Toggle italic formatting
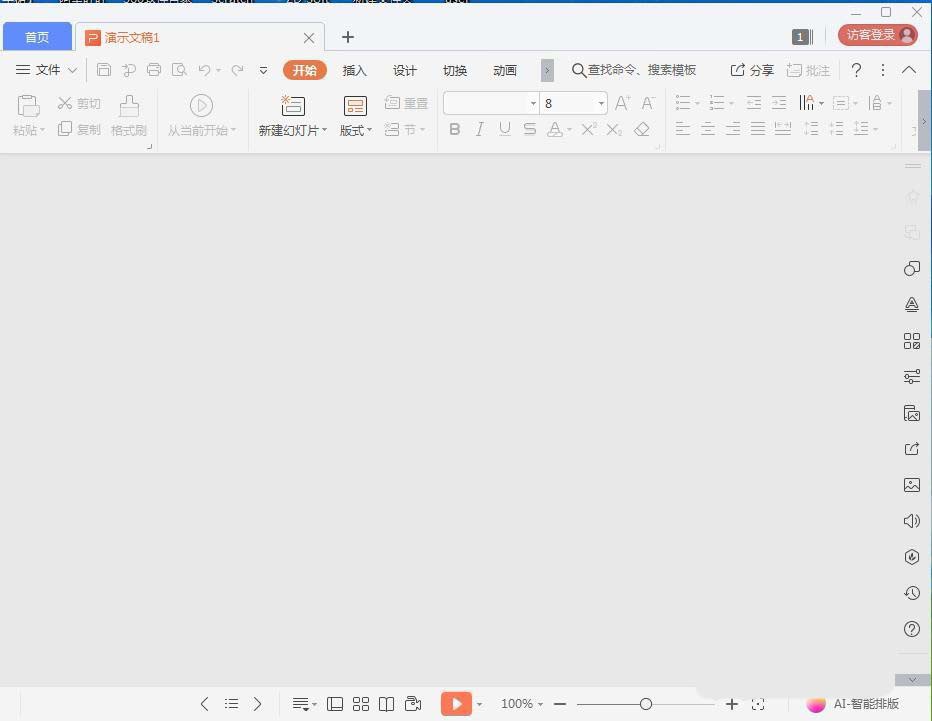932x721 pixels. click(x=480, y=129)
